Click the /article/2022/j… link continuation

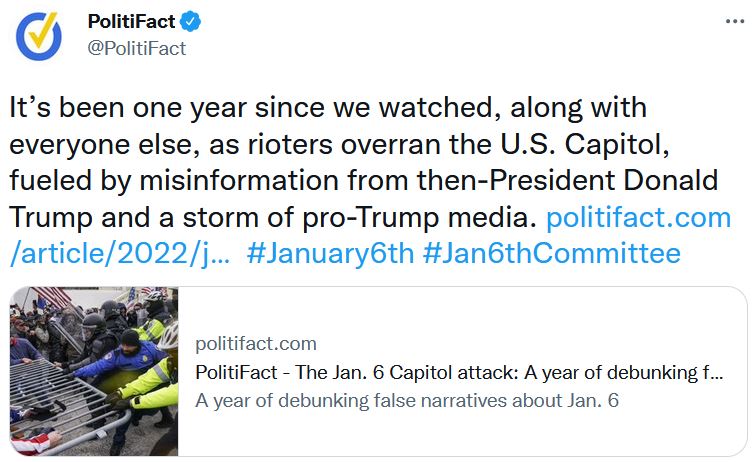point(120,252)
